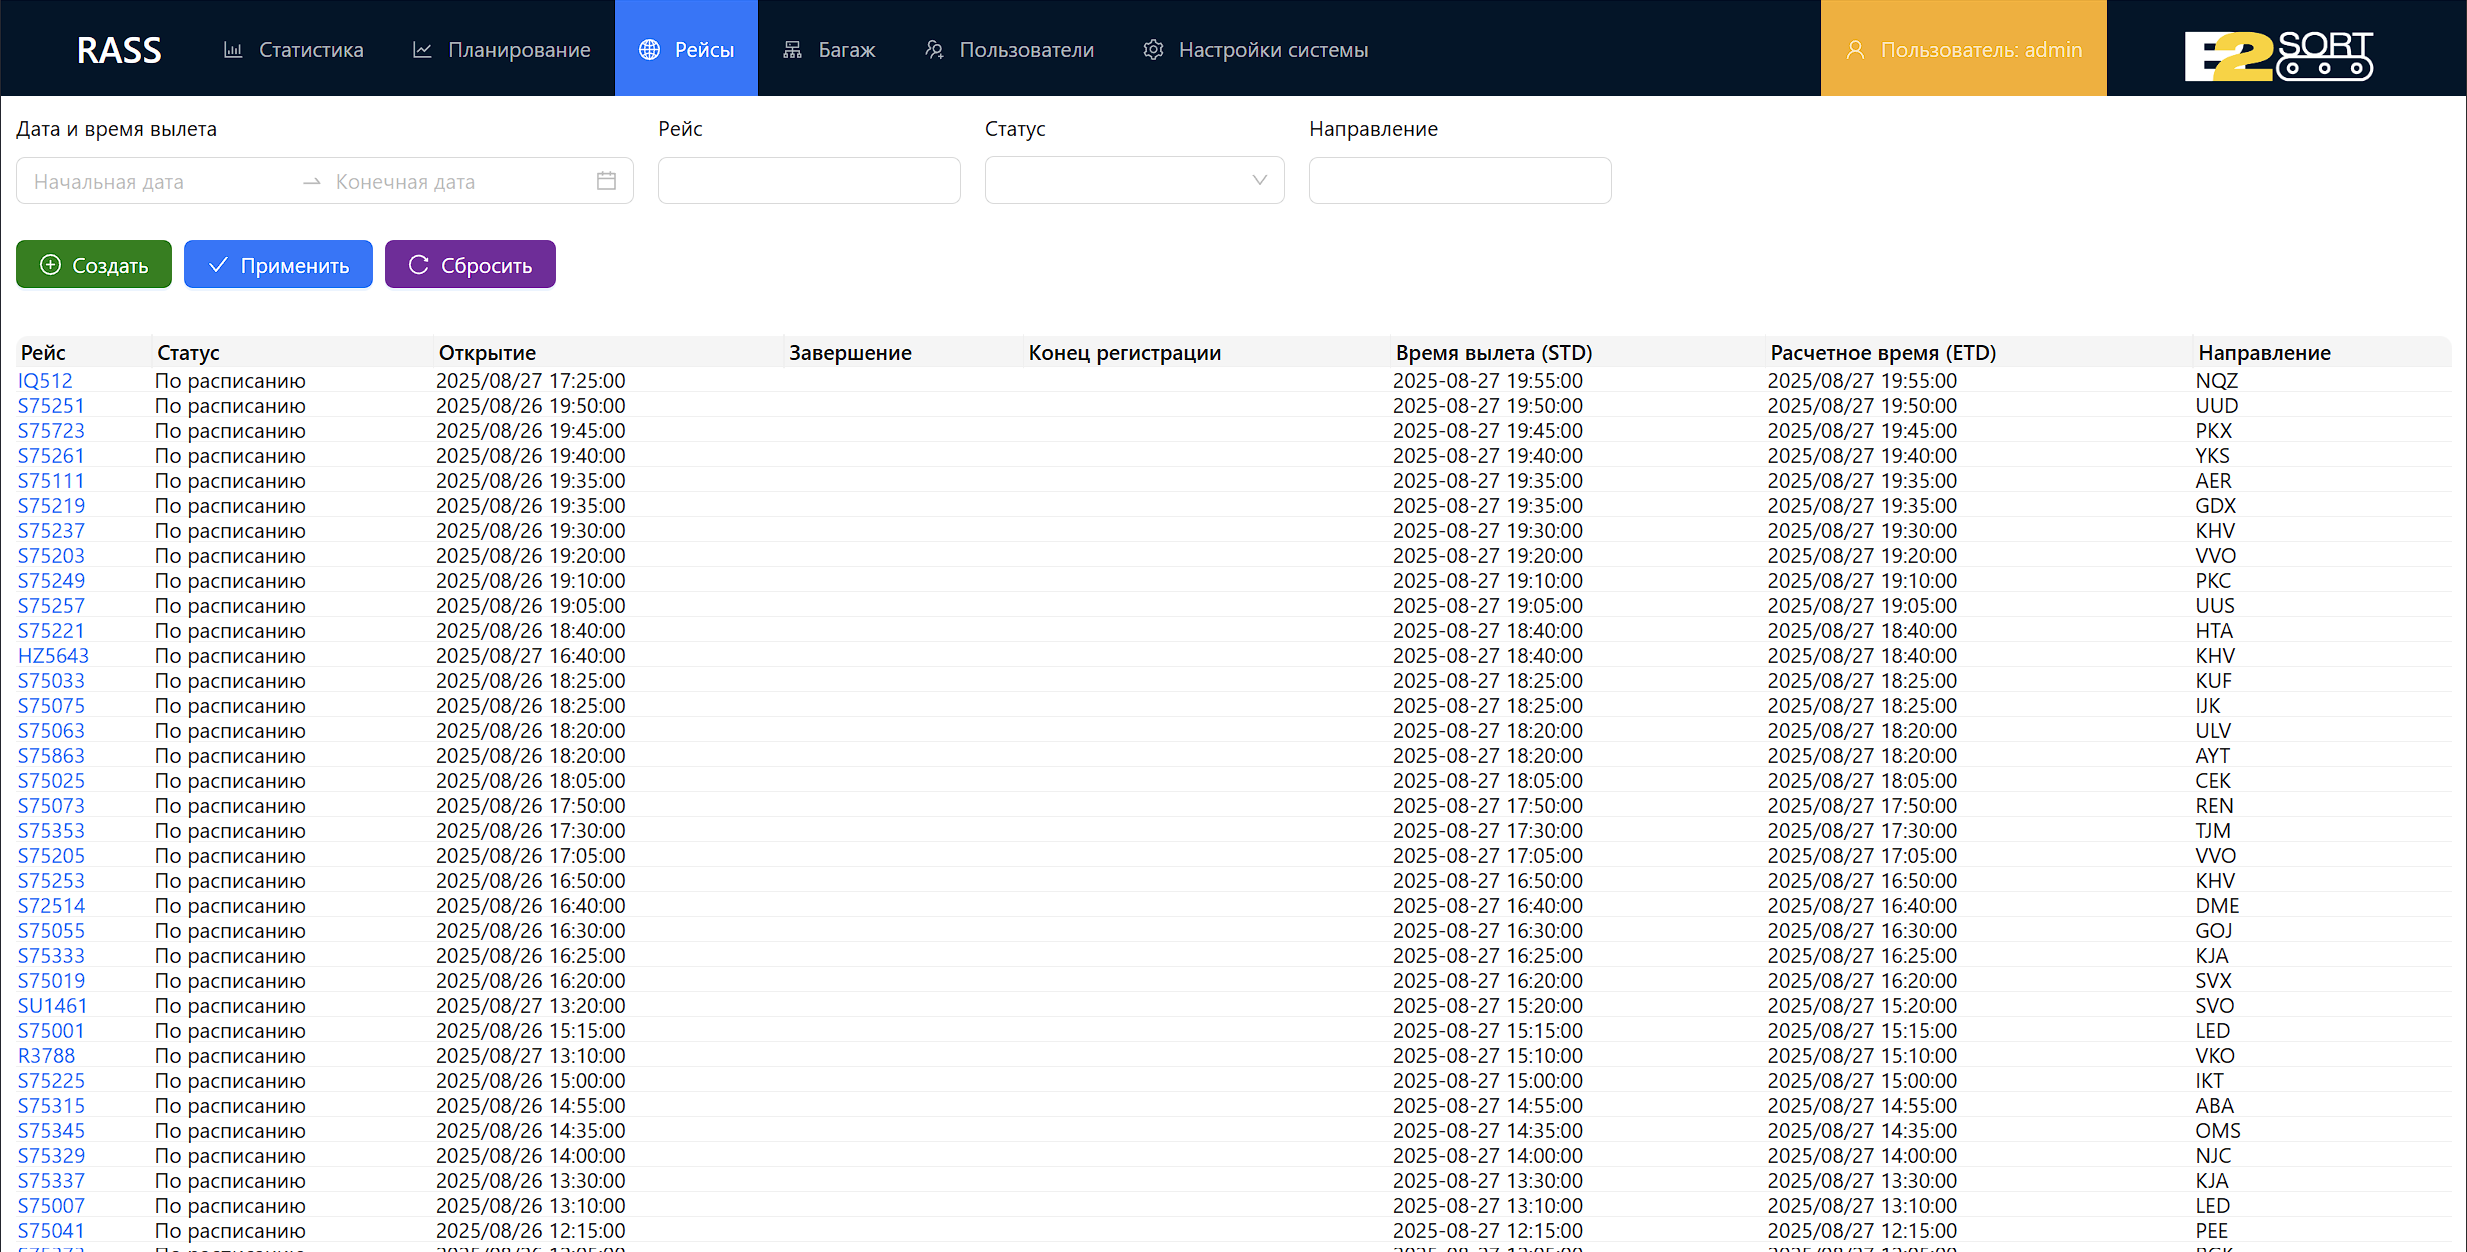Image resolution: width=2467 pixels, height=1252 pixels.
Task: Click the line graph icon next to Планирование
Action: tap(422, 50)
